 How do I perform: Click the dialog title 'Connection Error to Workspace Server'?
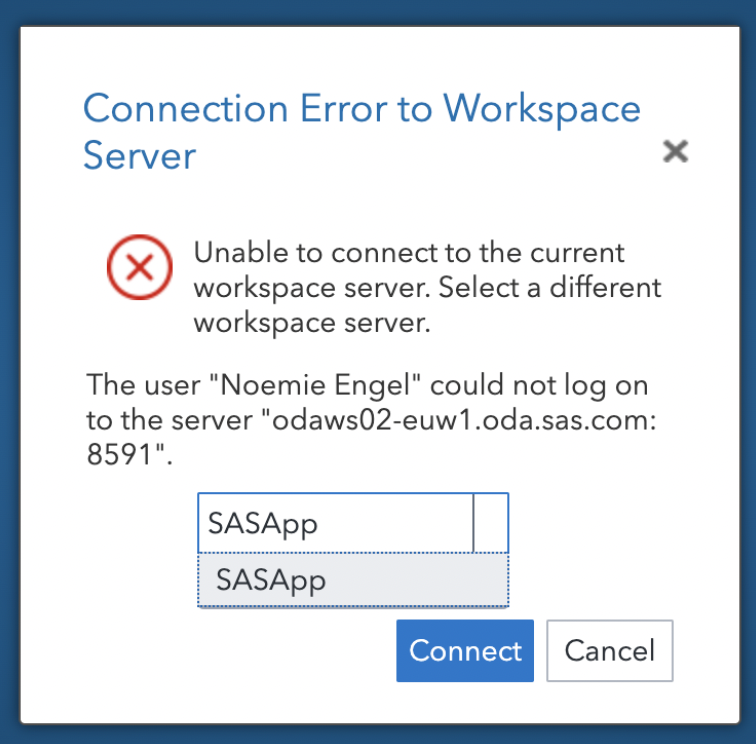coord(361,131)
